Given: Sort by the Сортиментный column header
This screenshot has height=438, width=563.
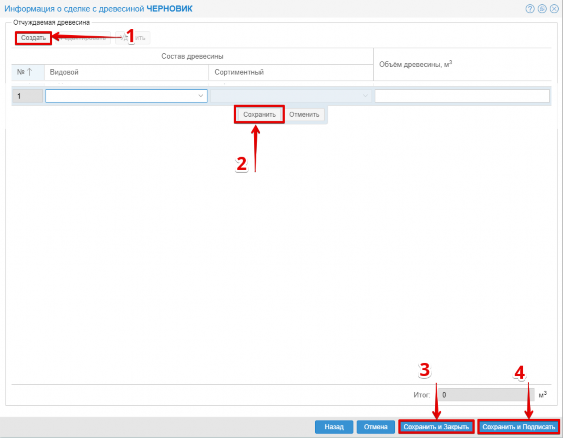Looking at the screenshot, I should click(x=291, y=72).
